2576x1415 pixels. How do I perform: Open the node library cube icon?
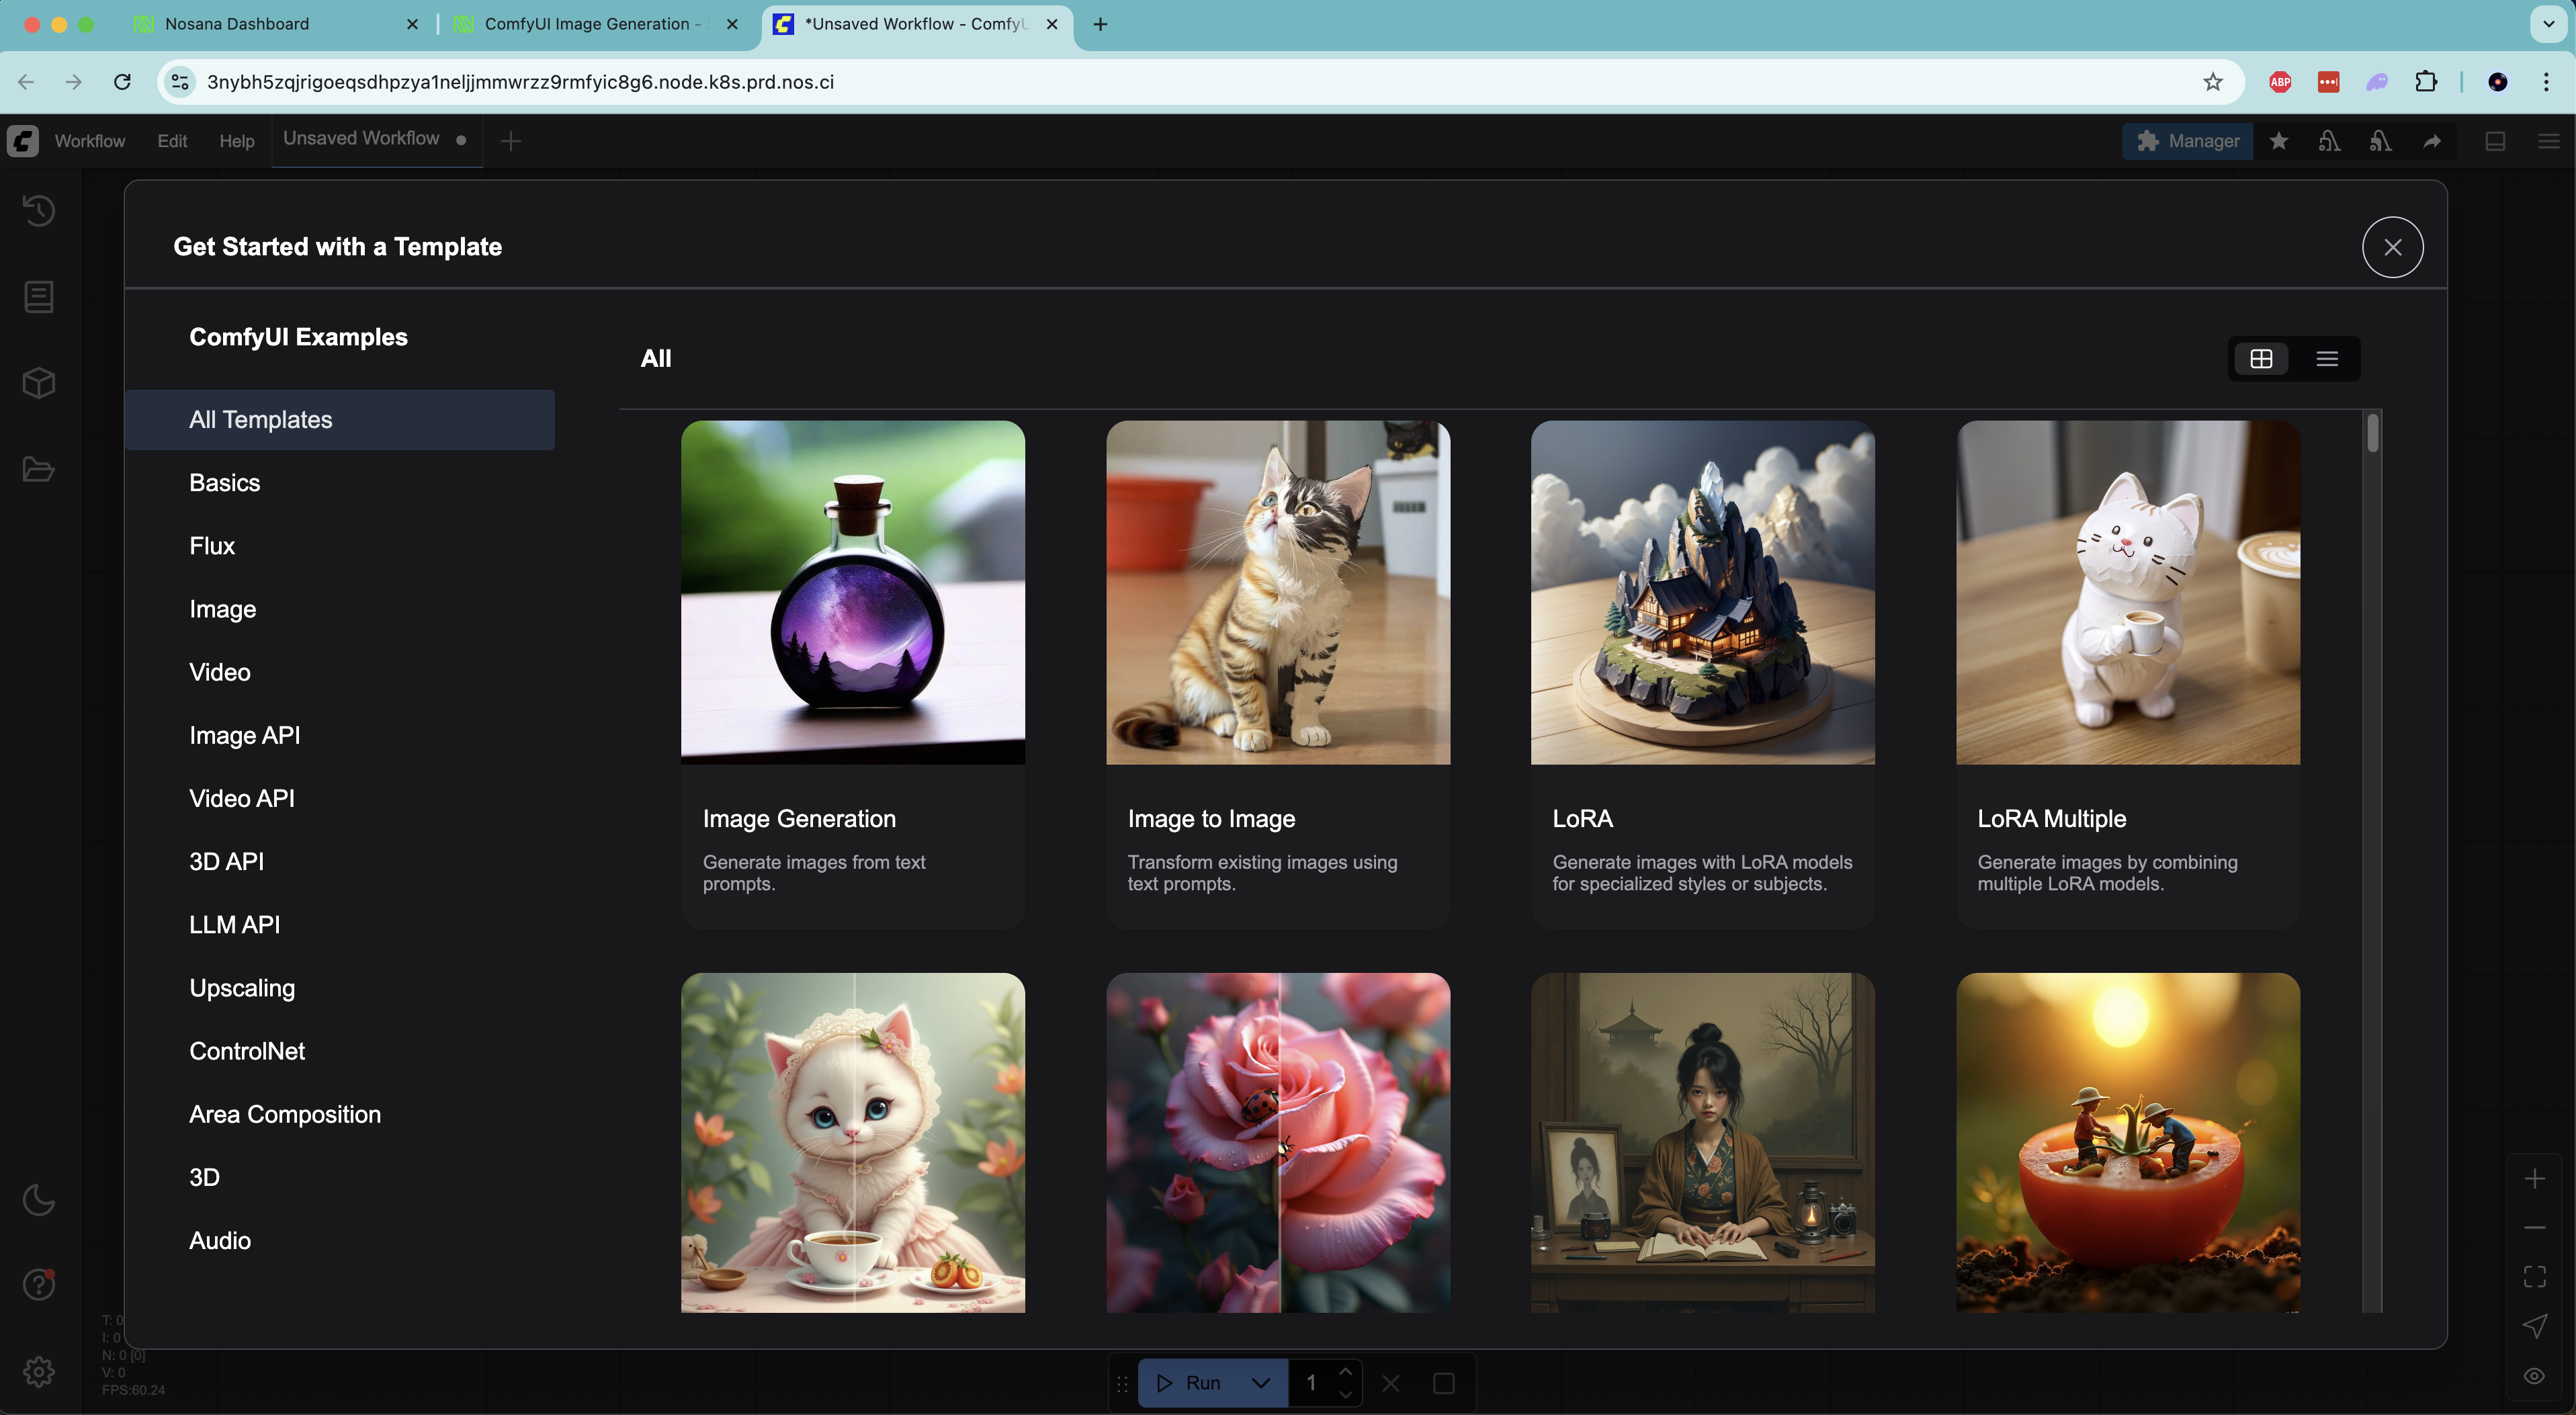click(39, 383)
